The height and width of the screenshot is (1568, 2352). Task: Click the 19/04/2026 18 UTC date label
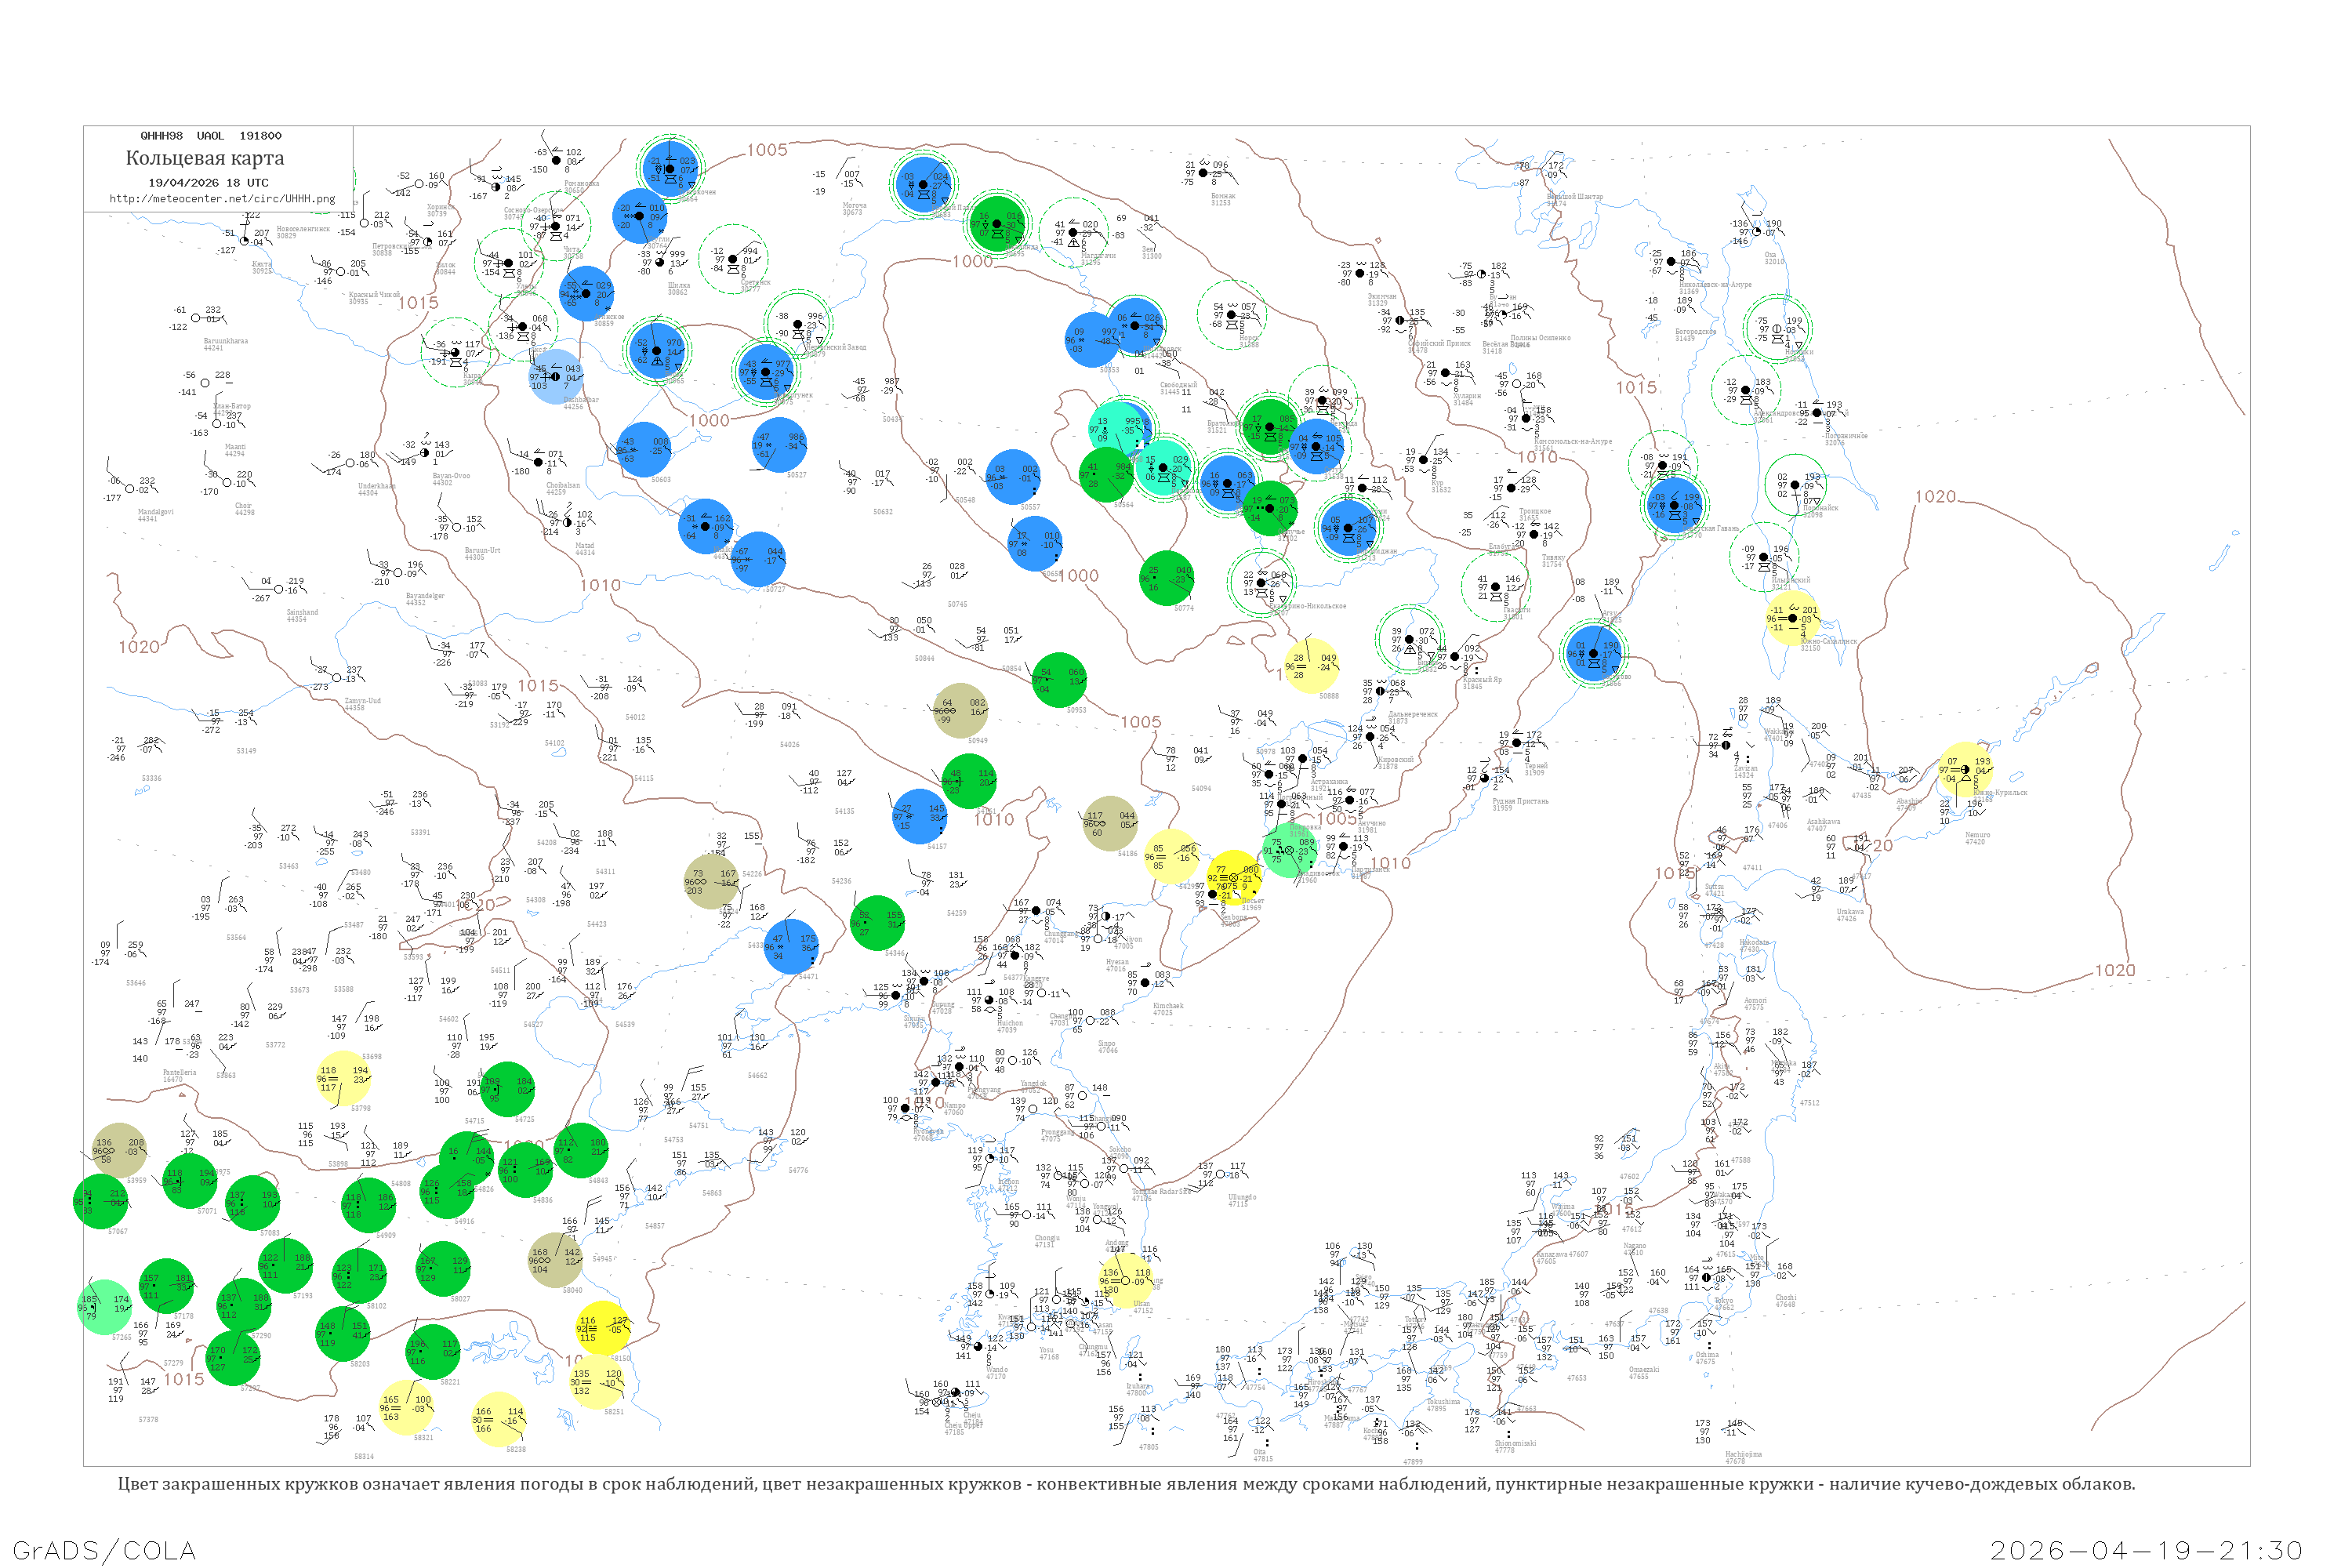pyautogui.click(x=208, y=183)
